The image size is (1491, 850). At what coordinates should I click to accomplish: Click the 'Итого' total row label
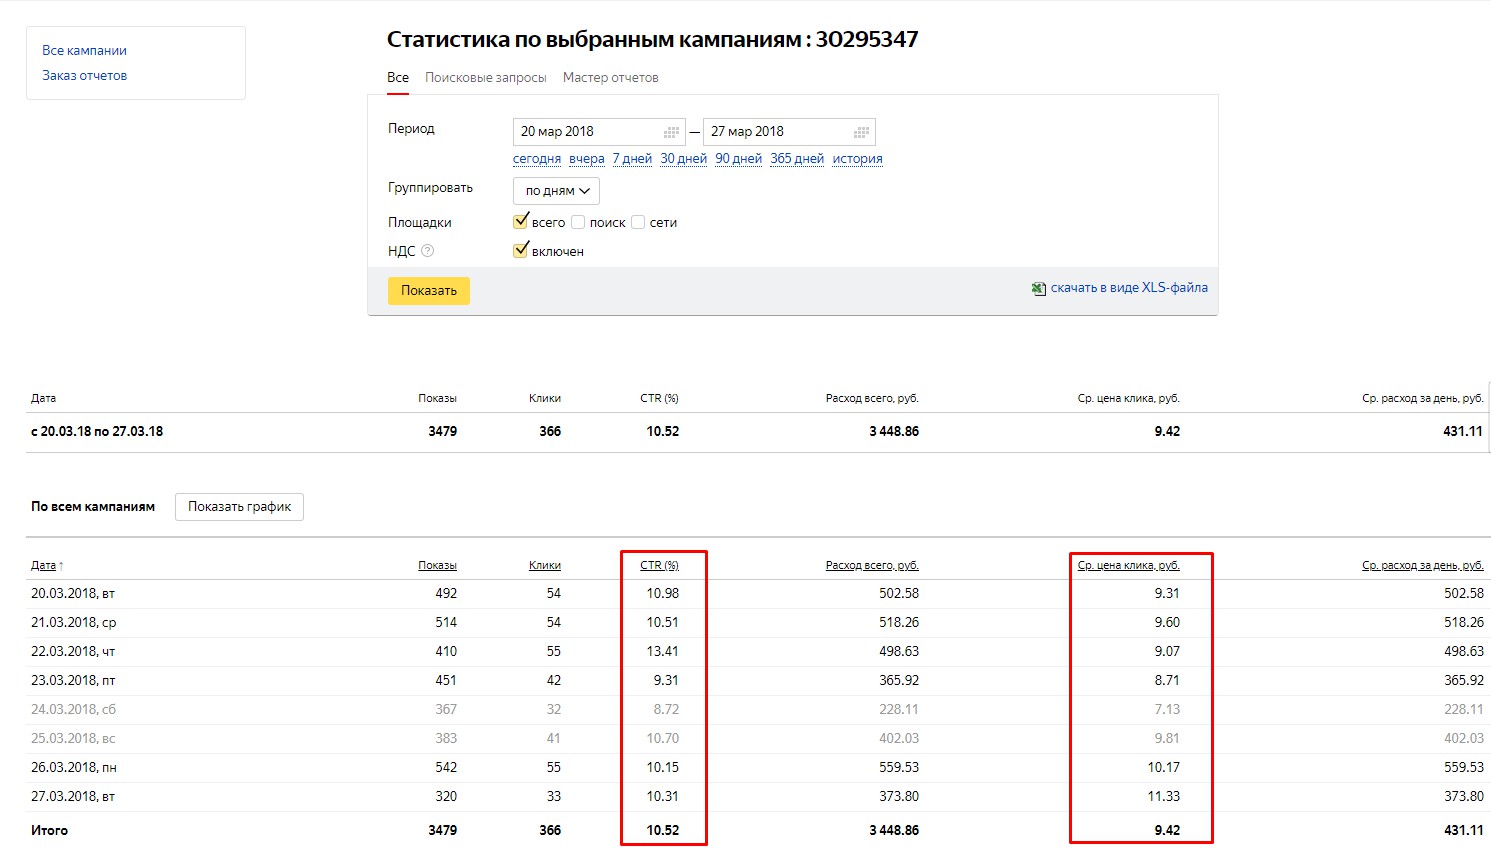(50, 831)
